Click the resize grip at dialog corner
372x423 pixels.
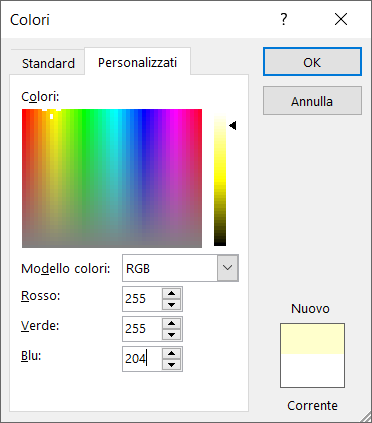365,416
